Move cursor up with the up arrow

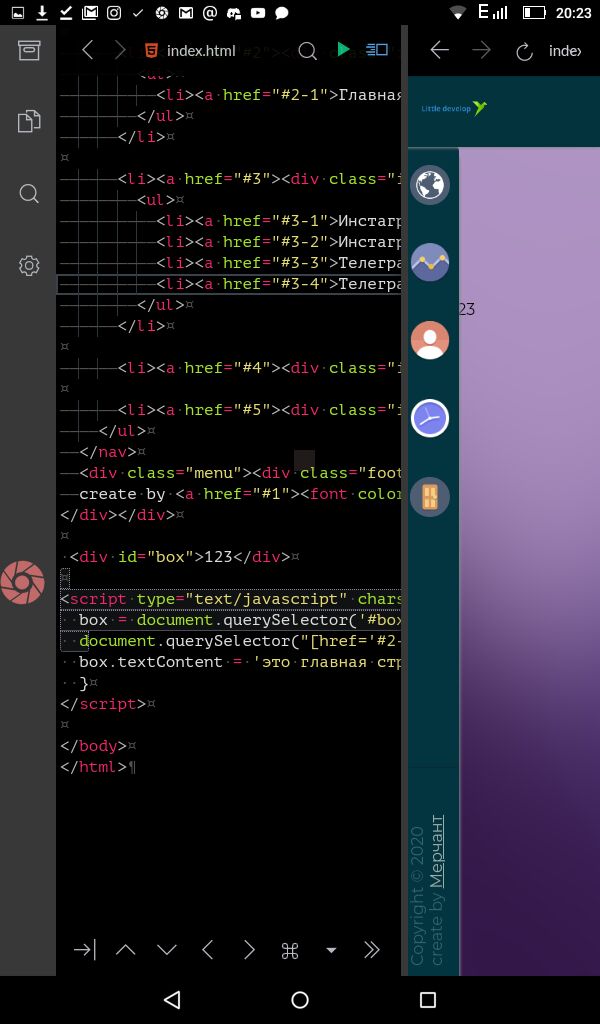click(x=126, y=950)
